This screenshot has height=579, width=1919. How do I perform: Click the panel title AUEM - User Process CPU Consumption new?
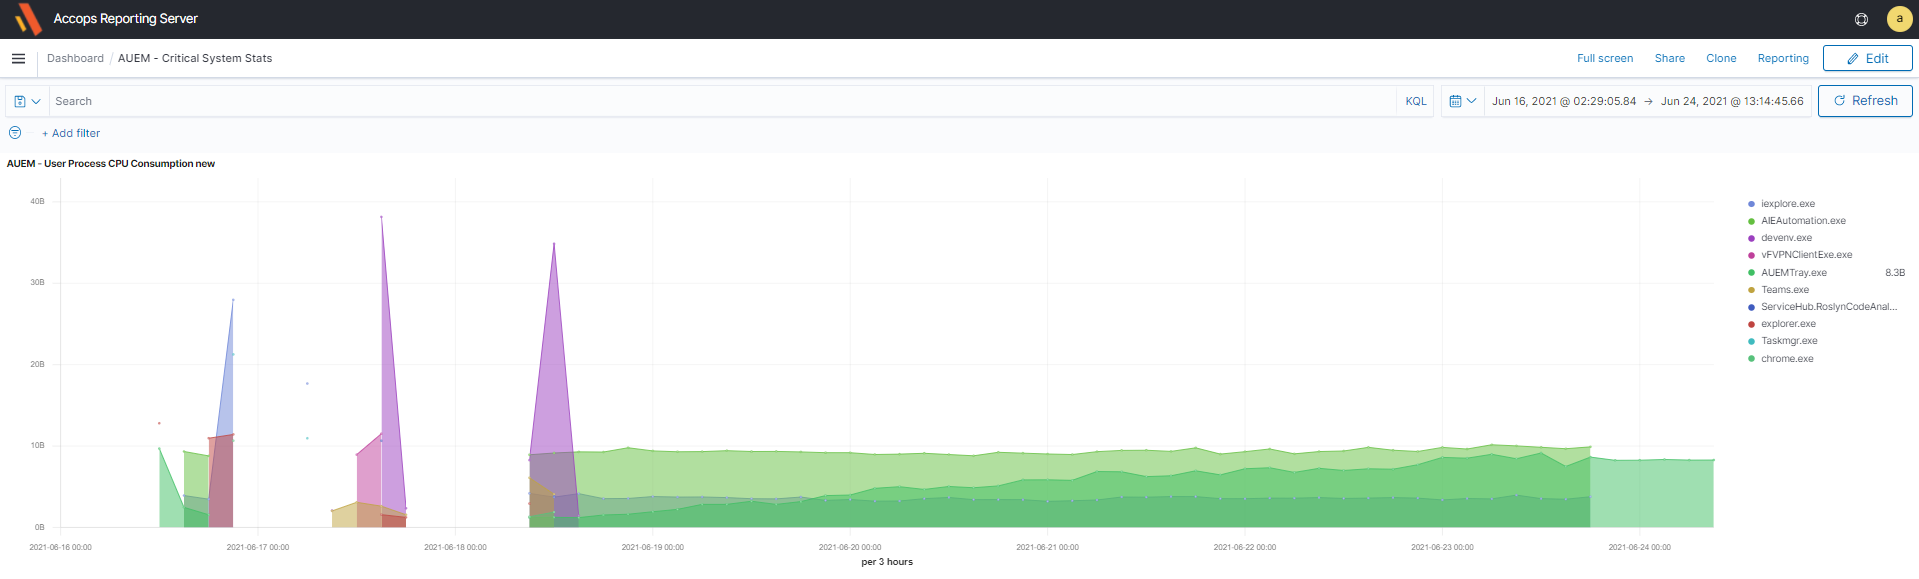tap(111, 164)
